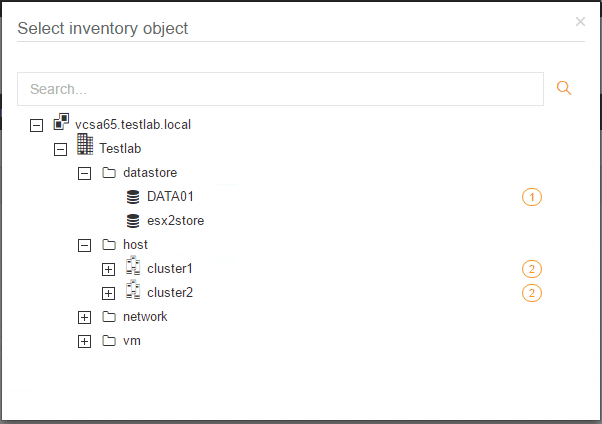Select the esx2store tree item
The height and width of the screenshot is (424, 602).
tap(175, 221)
